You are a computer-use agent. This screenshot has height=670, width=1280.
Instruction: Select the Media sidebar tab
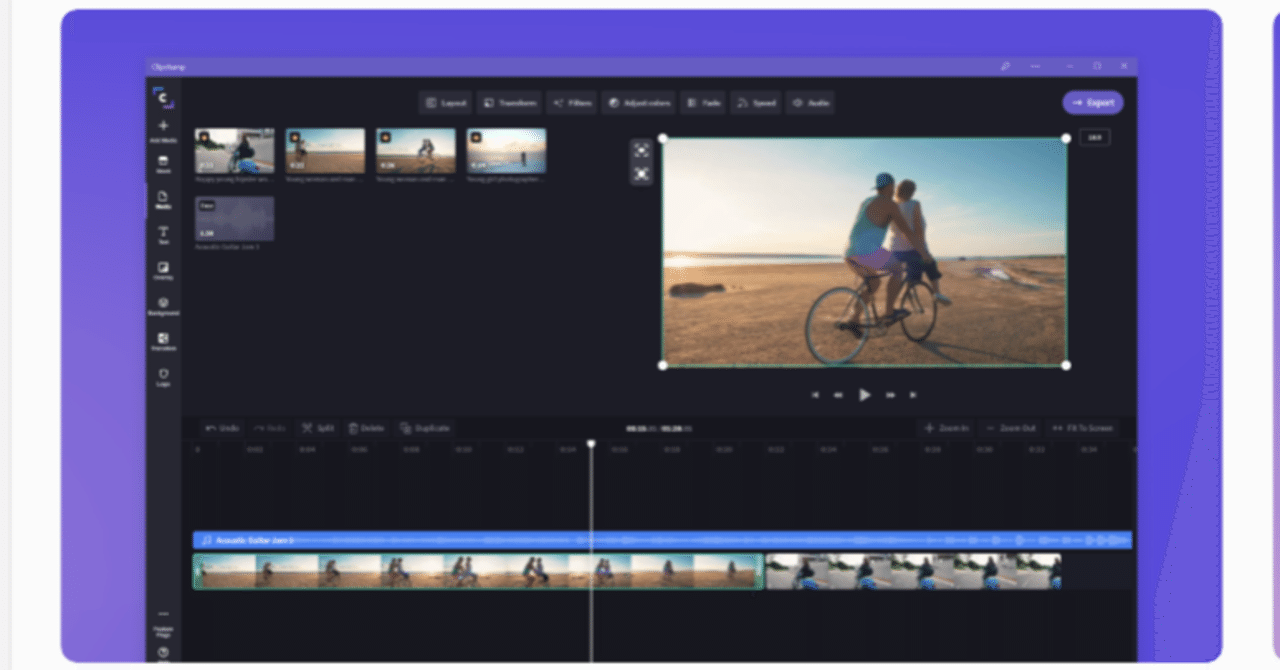click(x=163, y=201)
